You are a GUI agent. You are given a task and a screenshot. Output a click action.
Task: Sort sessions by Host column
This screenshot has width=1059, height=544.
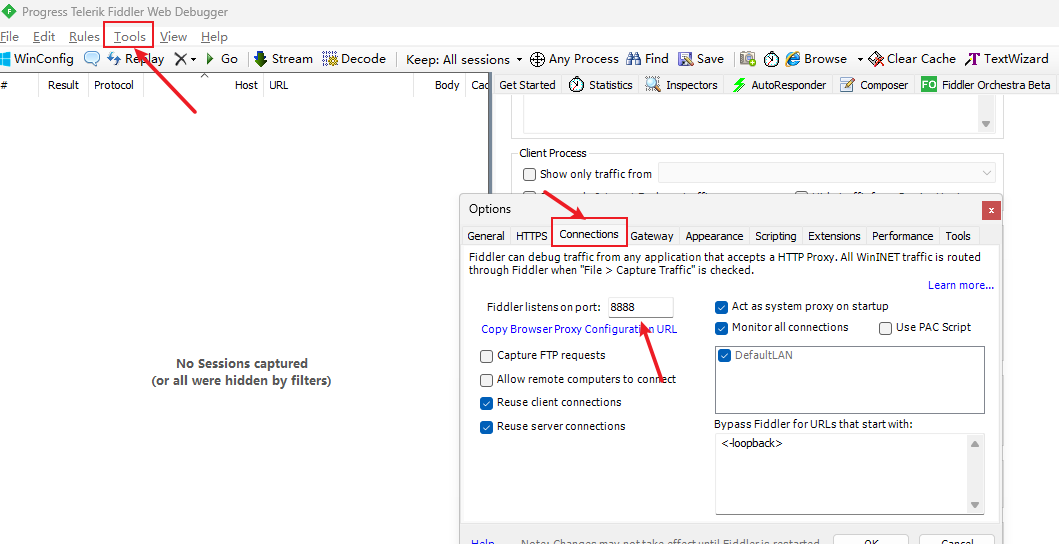point(203,85)
